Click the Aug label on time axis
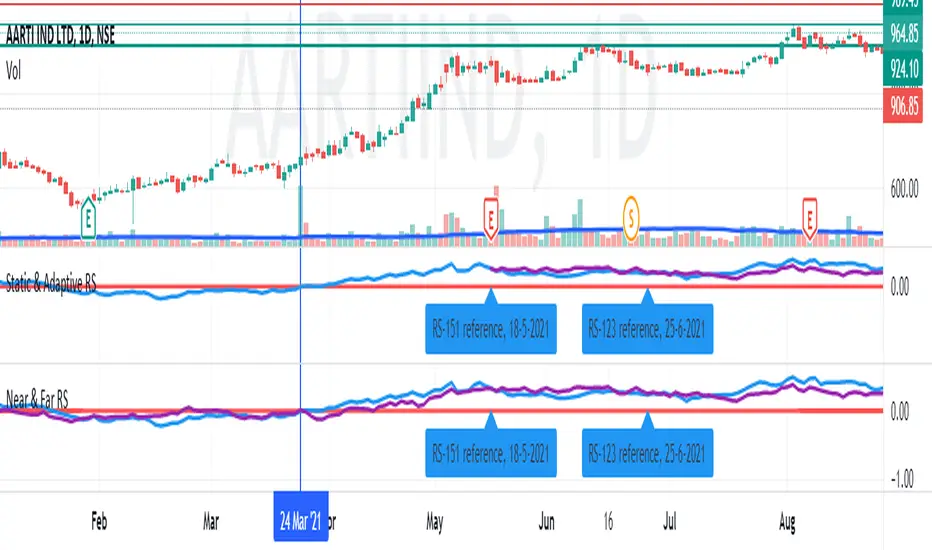The image size is (932, 550). click(x=787, y=523)
